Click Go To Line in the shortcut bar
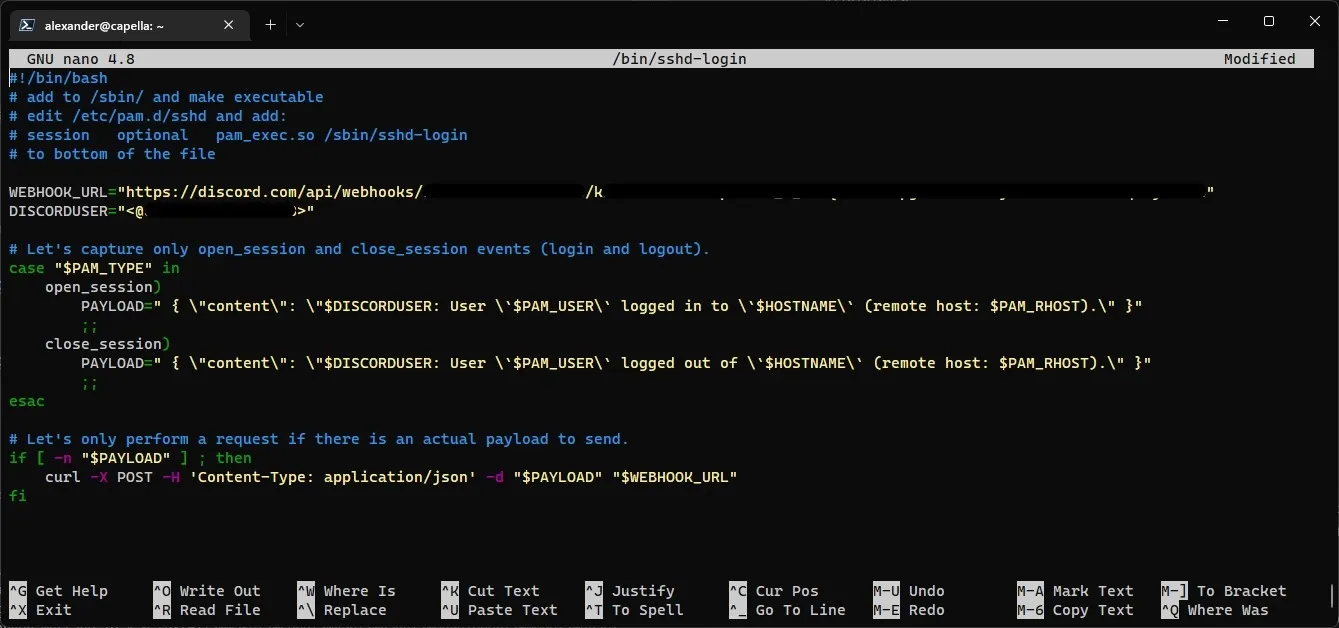1339x628 pixels. [x=798, y=610]
